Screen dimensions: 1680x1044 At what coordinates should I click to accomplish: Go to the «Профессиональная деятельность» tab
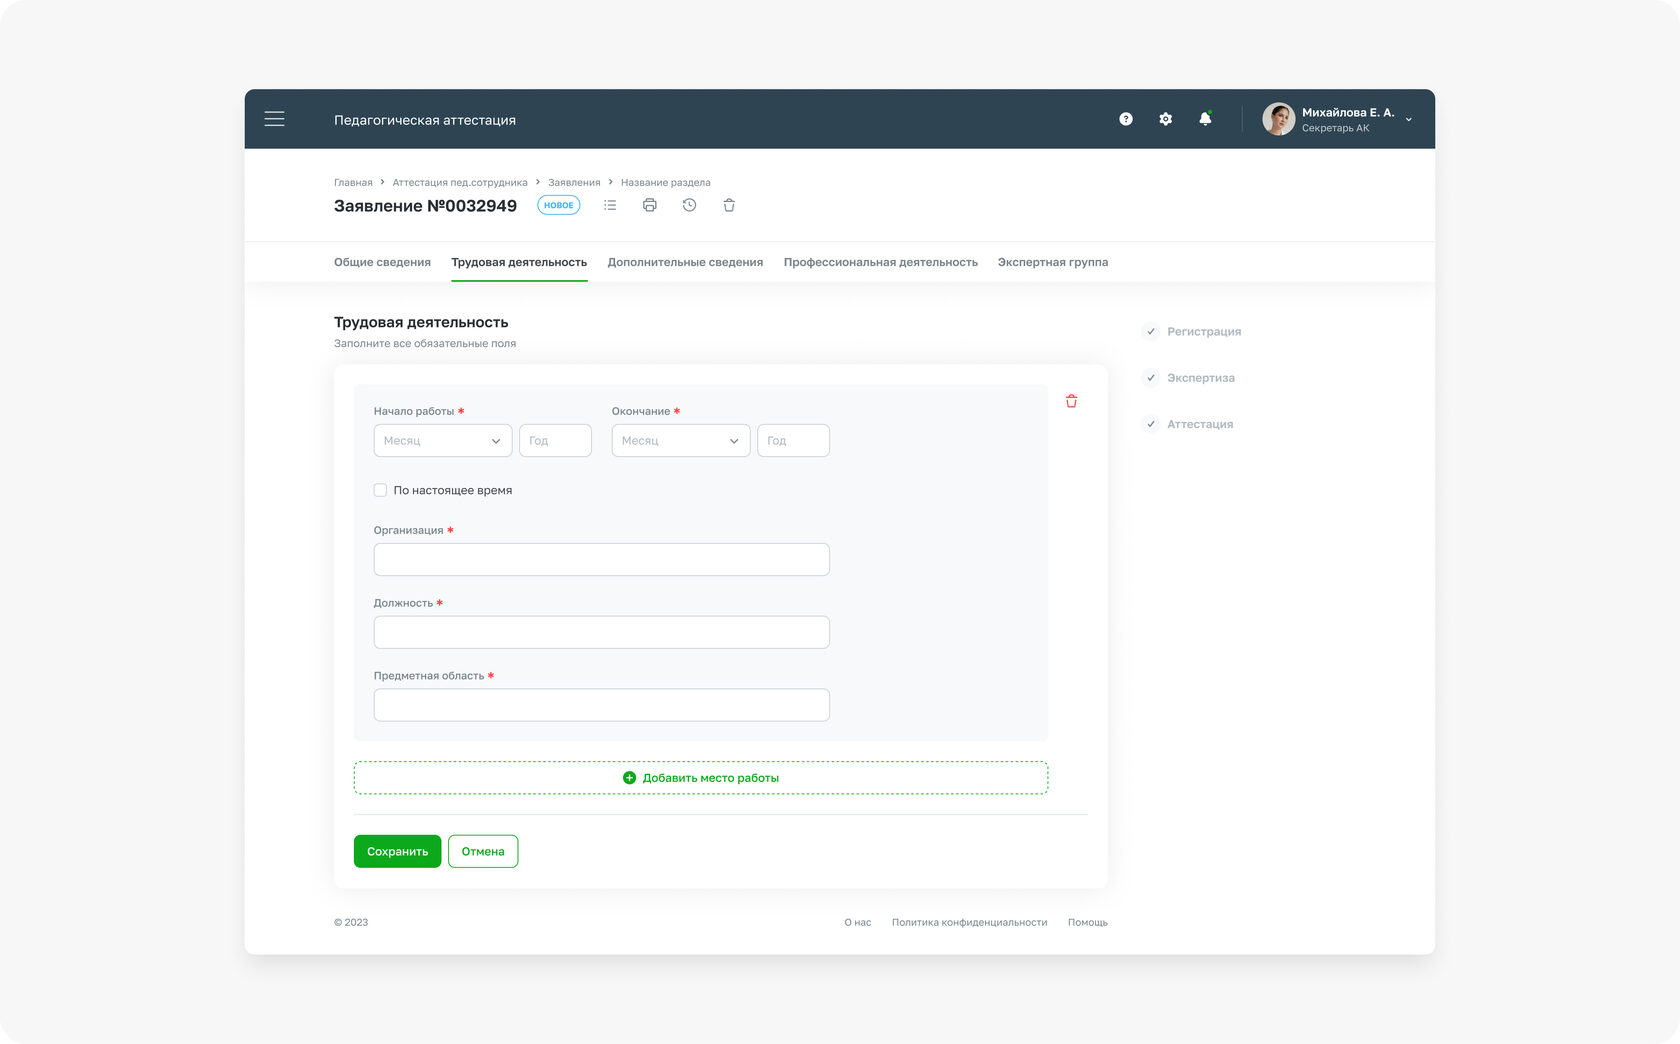(x=881, y=262)
